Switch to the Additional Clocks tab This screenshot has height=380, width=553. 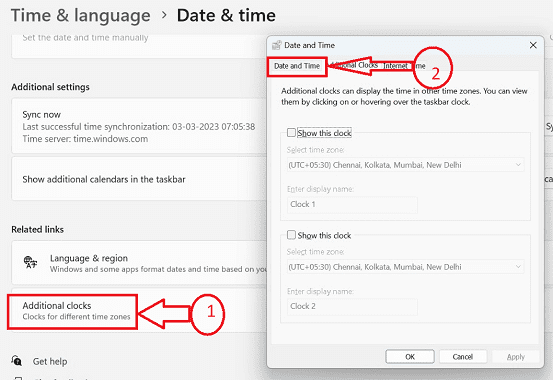click(x=355, y=66)
